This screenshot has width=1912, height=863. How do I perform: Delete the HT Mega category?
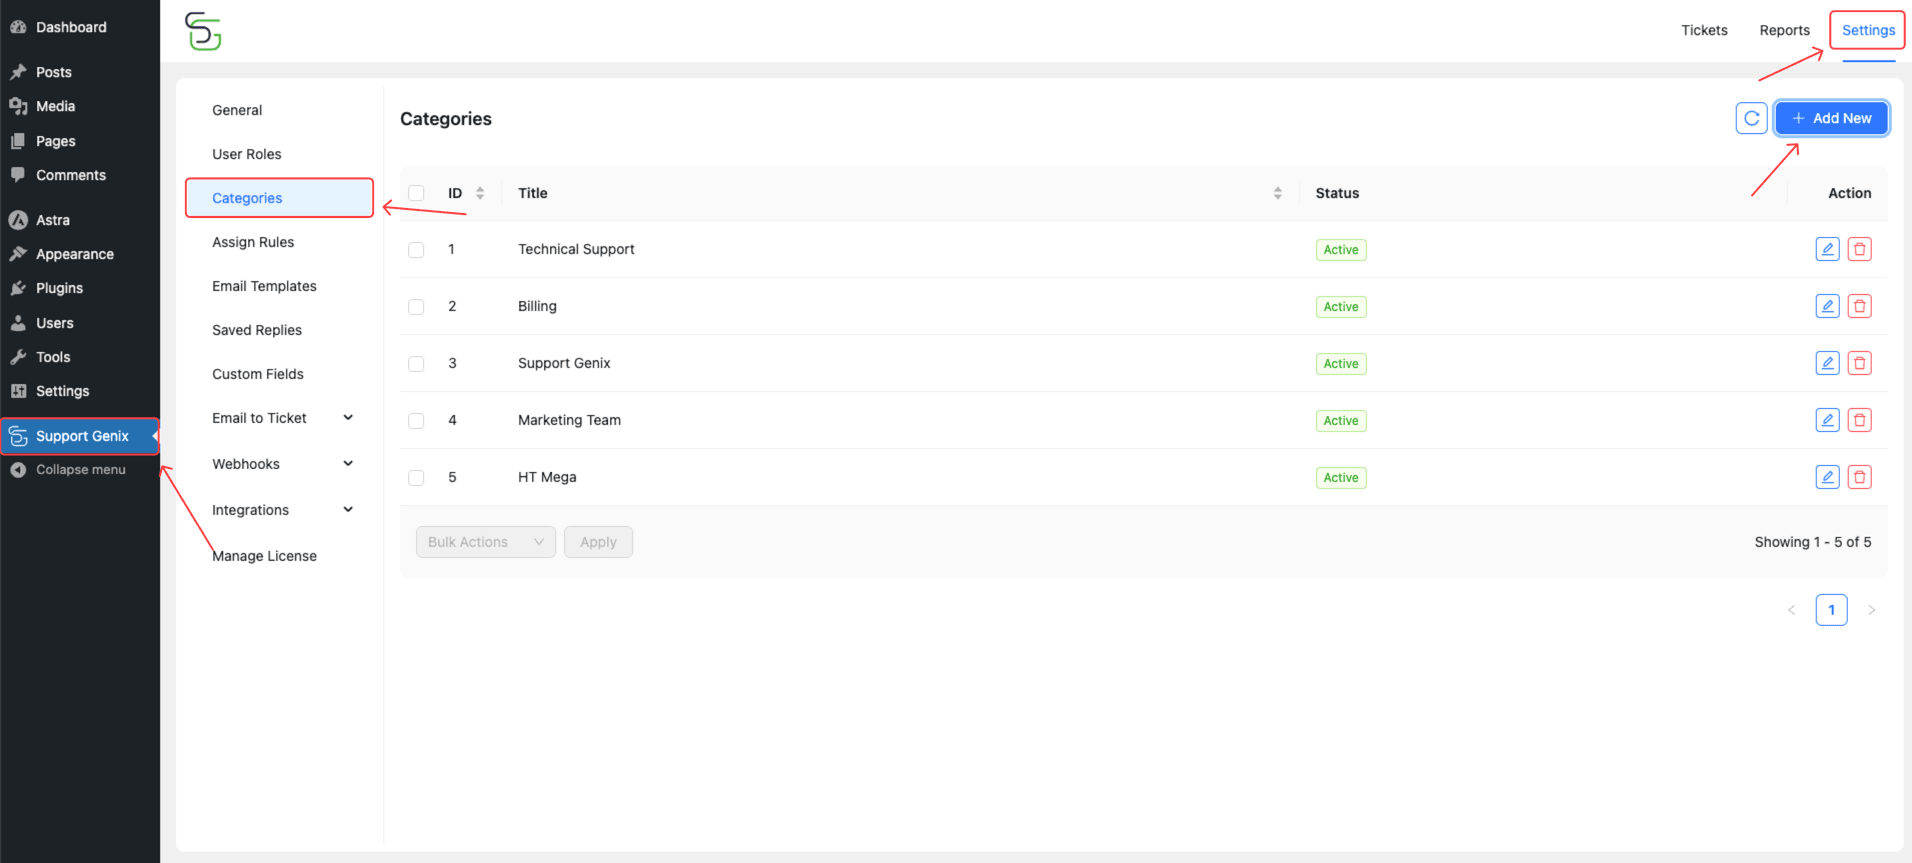click(1859, 477)
